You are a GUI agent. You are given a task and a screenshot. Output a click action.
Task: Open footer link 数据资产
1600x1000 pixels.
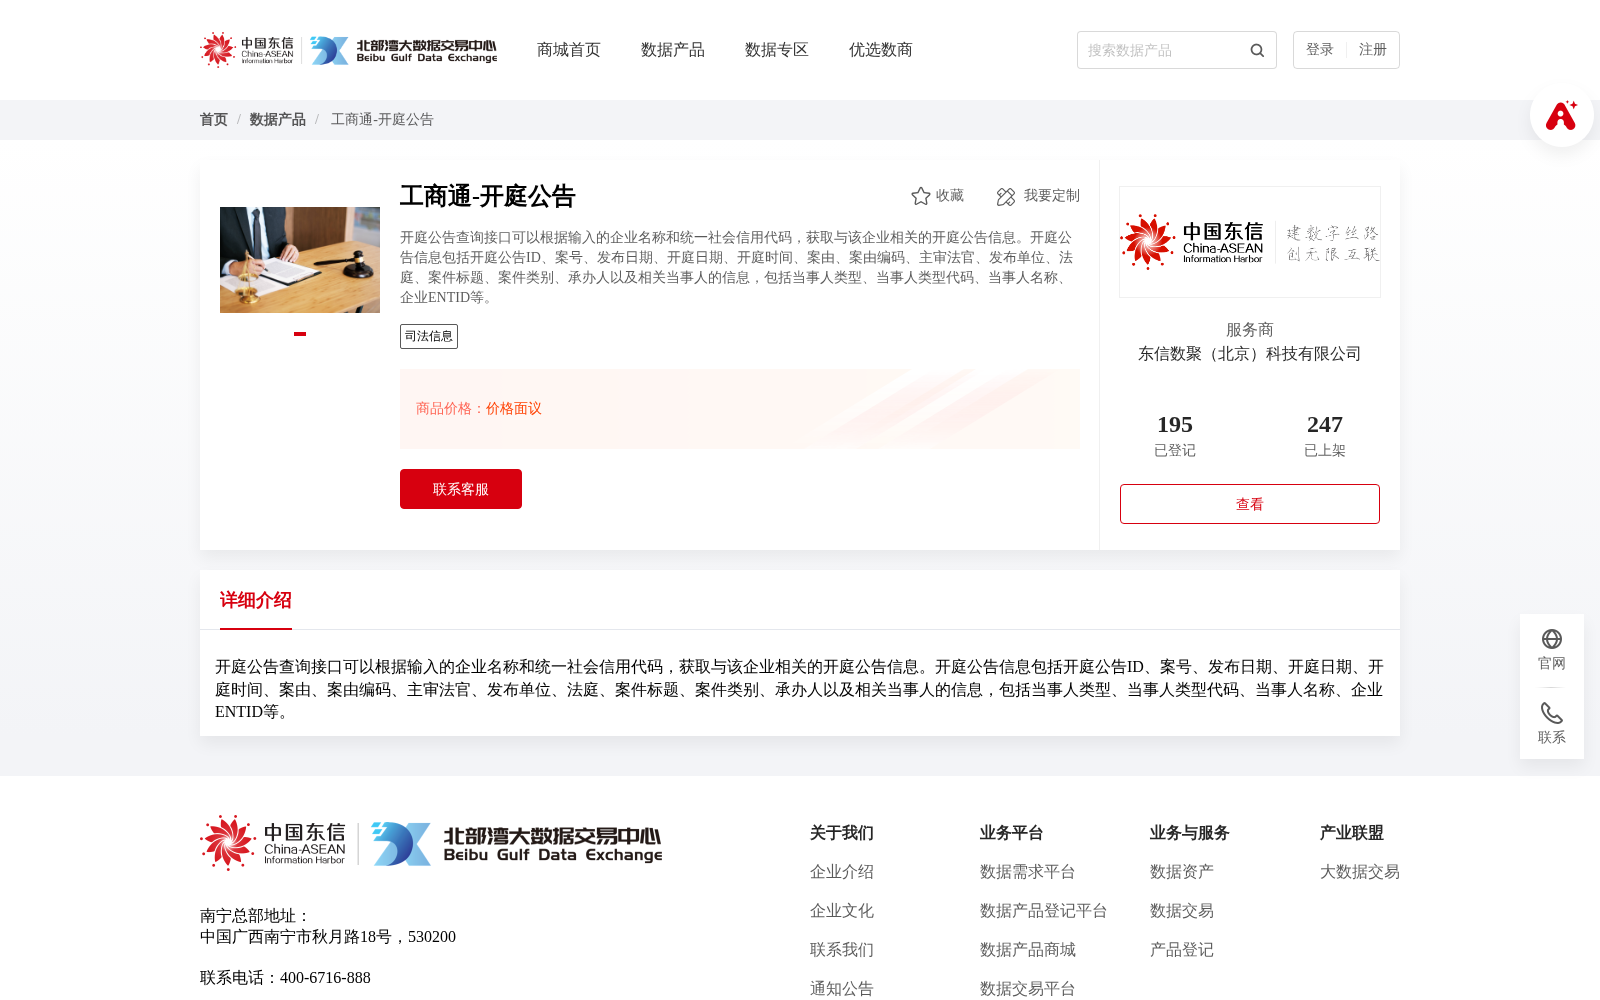coord(1182,872)
